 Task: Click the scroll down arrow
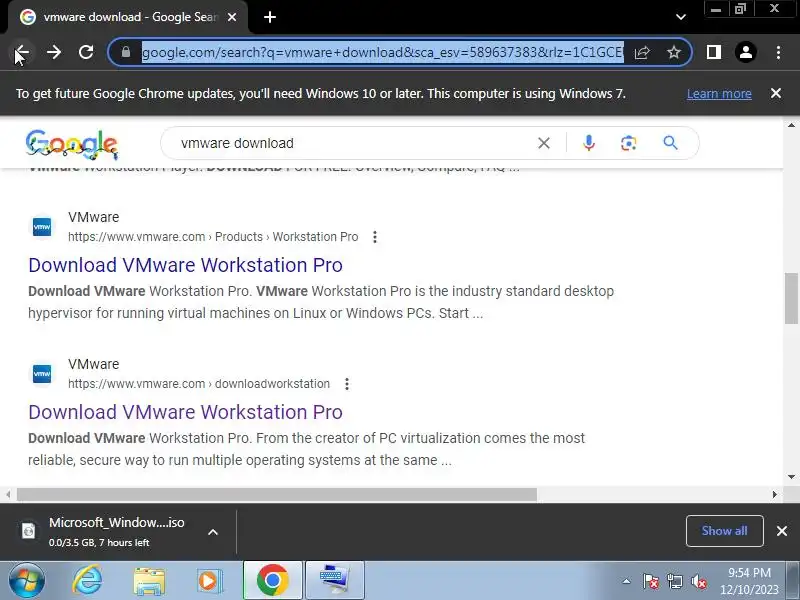pos(791,477)
